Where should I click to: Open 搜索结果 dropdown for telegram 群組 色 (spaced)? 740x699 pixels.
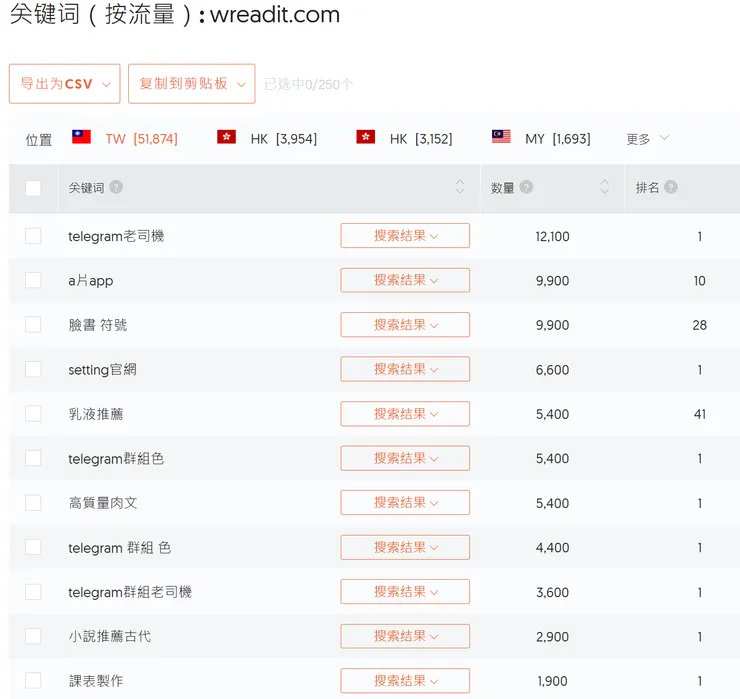tap(405, 547)
